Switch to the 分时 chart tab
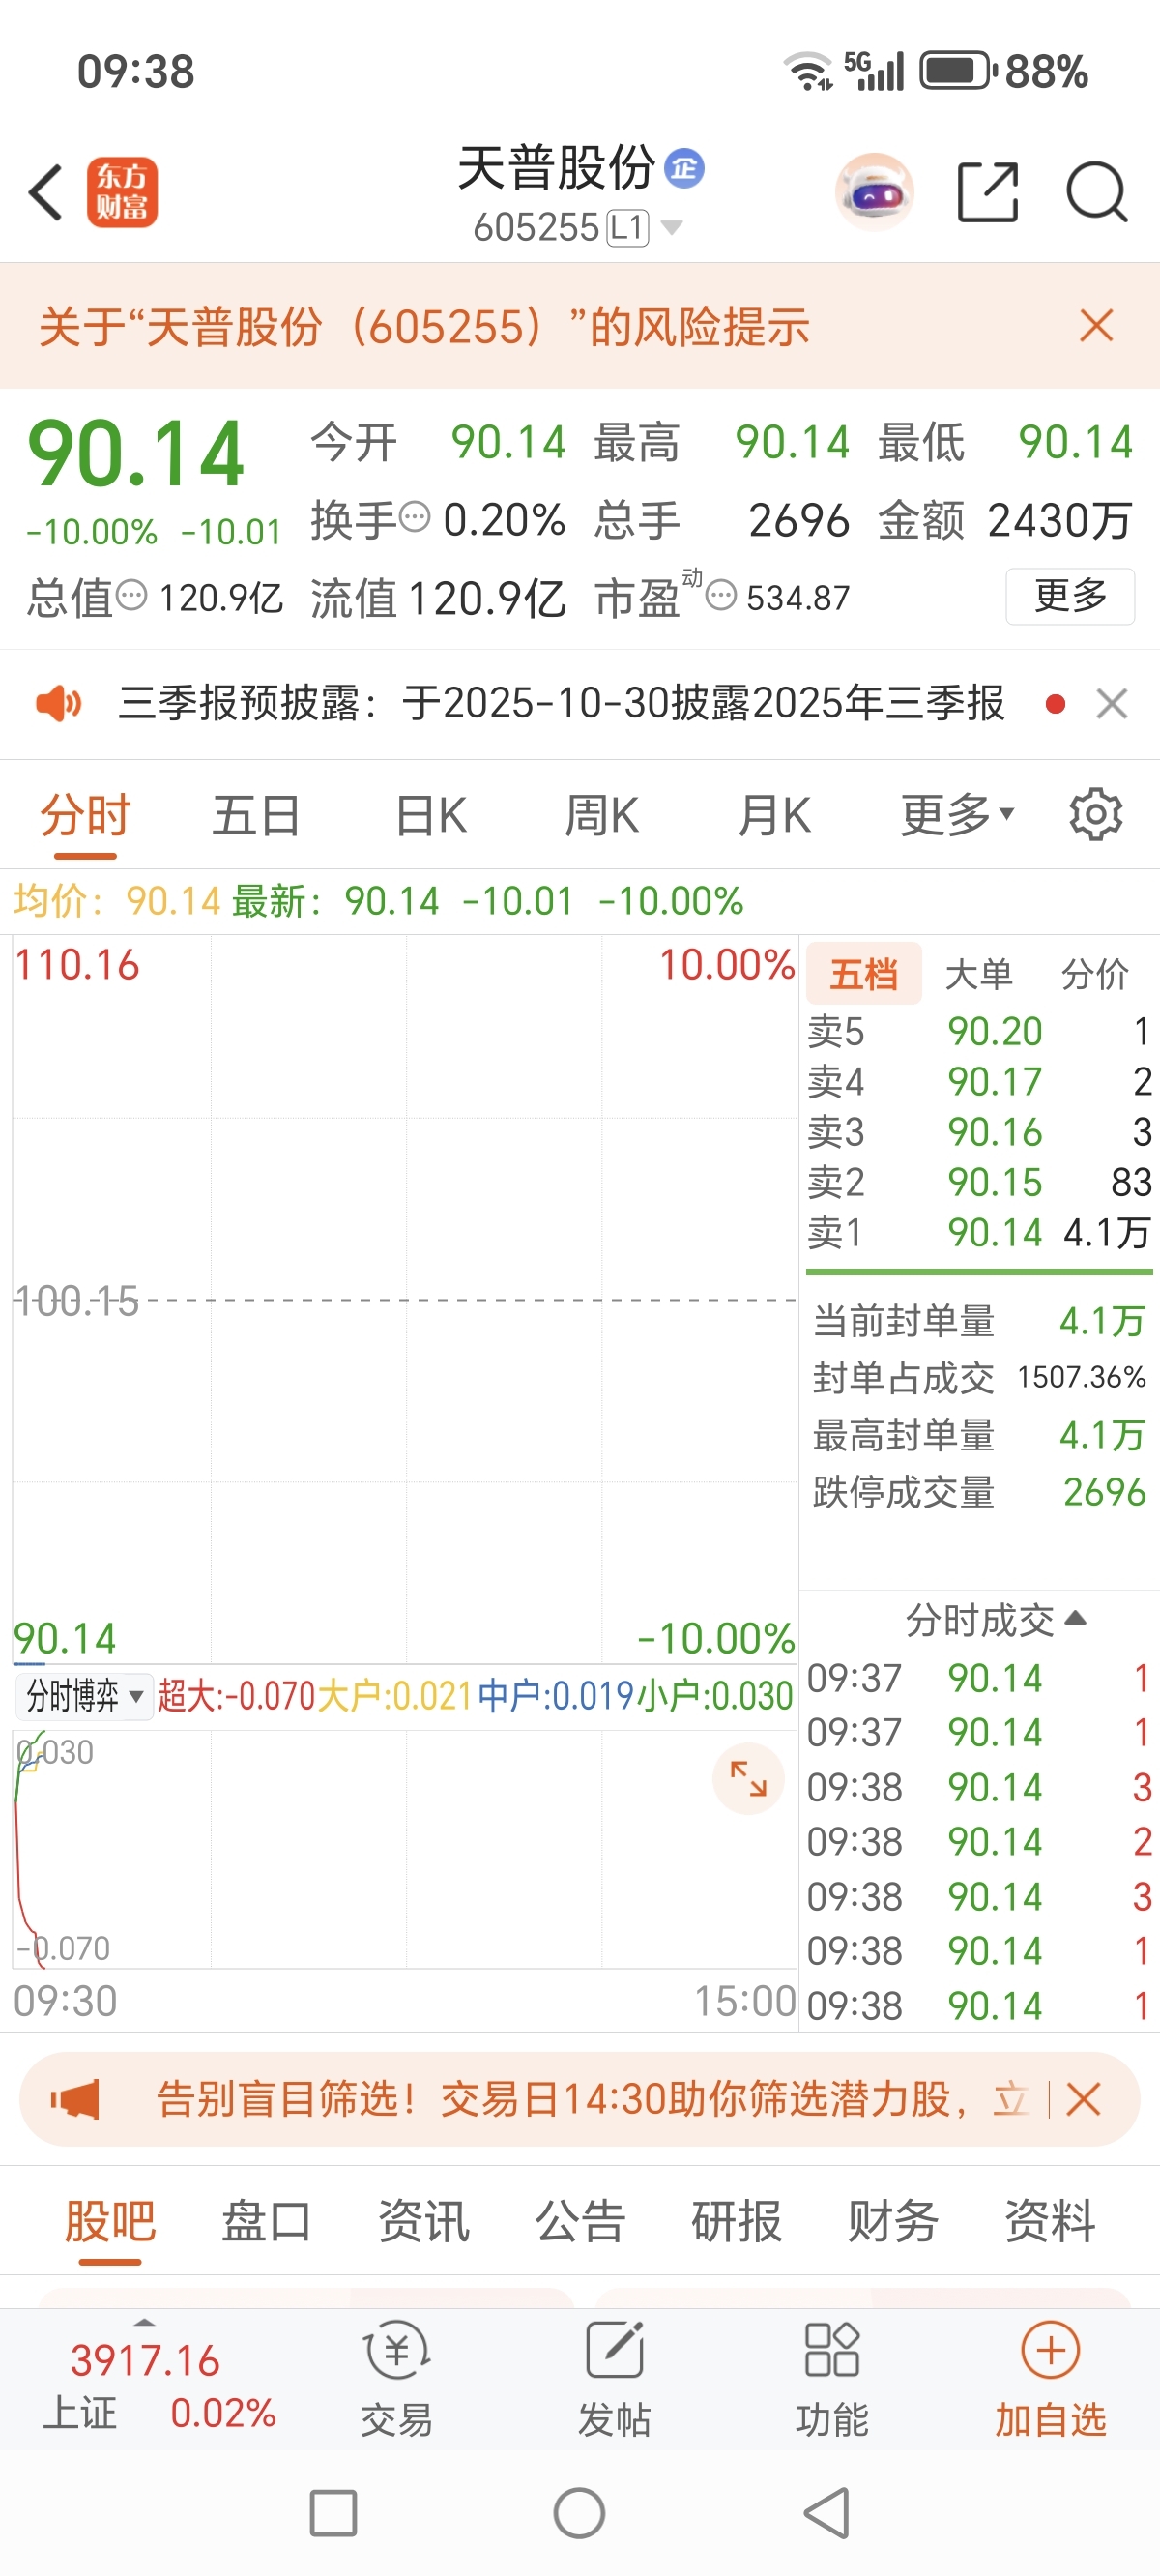 [86, 815]
